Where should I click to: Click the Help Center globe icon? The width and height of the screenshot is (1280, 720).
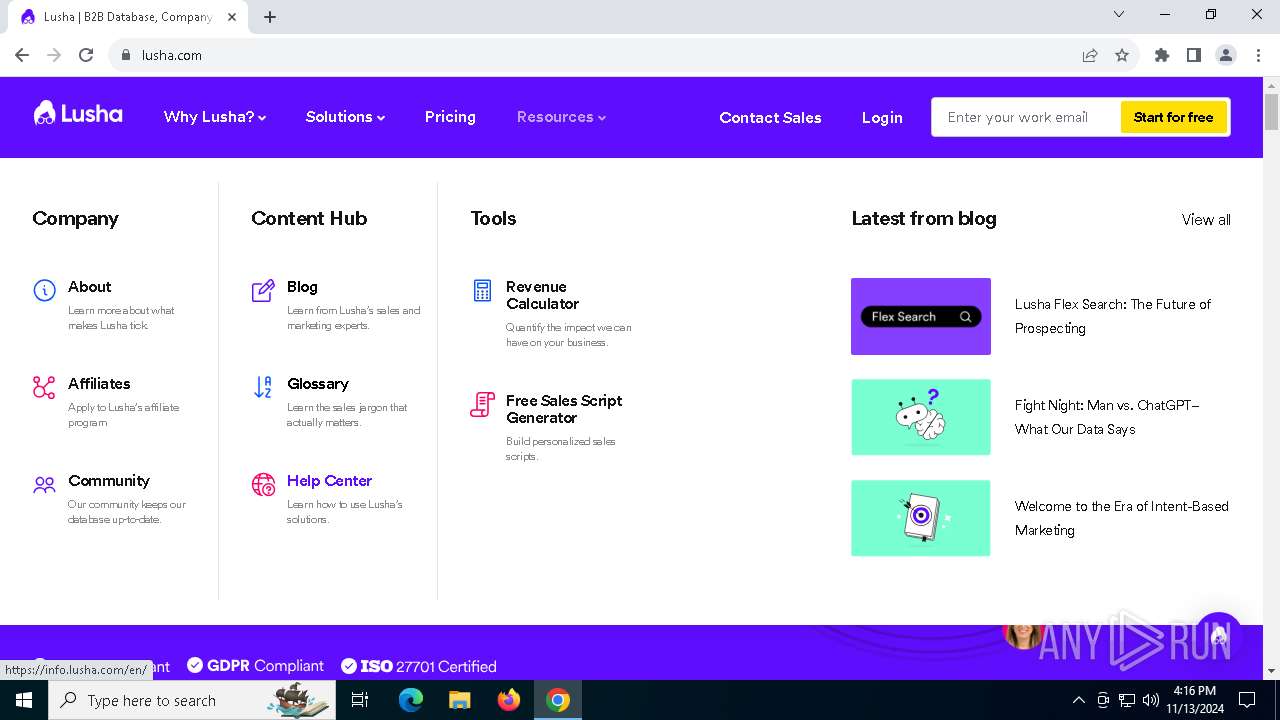tap(263, 485)
